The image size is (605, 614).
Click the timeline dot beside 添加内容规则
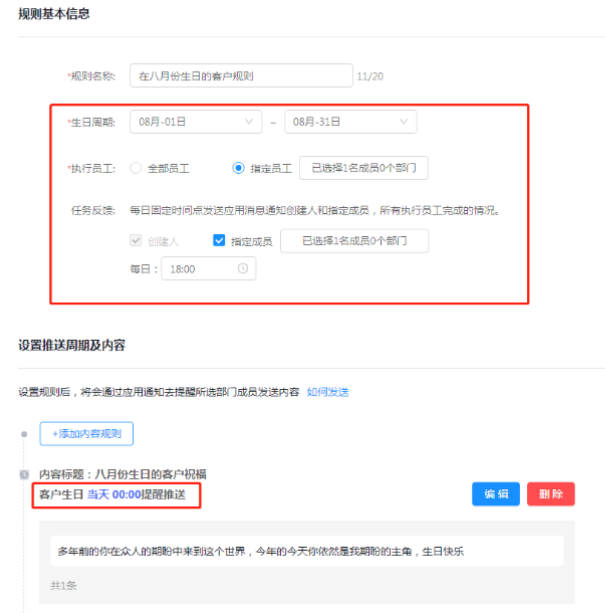tap(24, 434)
